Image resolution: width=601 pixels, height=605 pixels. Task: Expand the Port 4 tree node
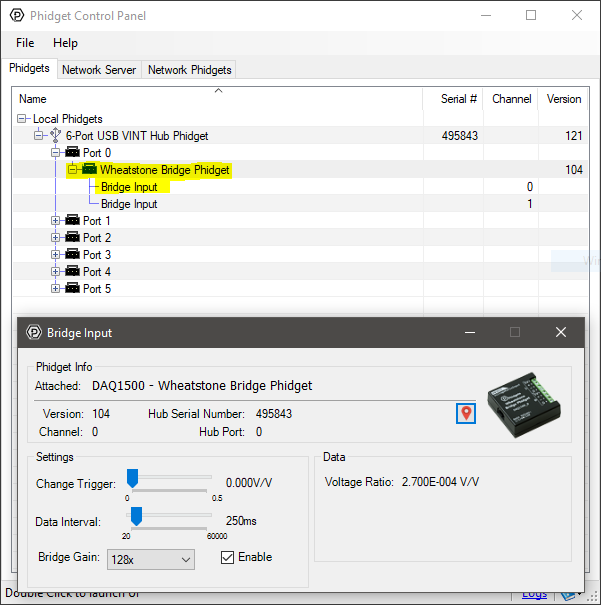pos(56,272)
